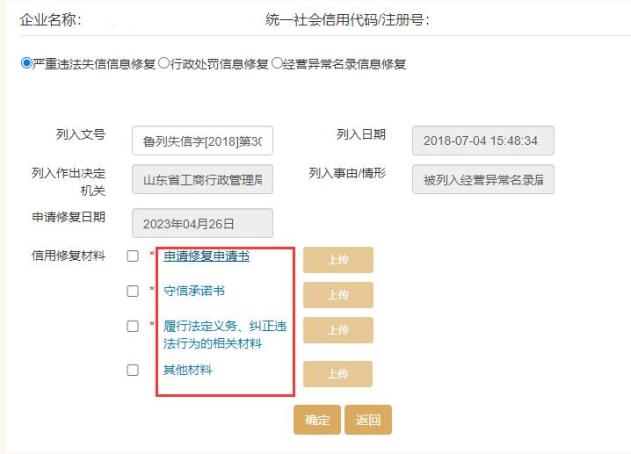Check the 其他材料 checkbox
Screen dimensions: 631x454
click(133, 370)
